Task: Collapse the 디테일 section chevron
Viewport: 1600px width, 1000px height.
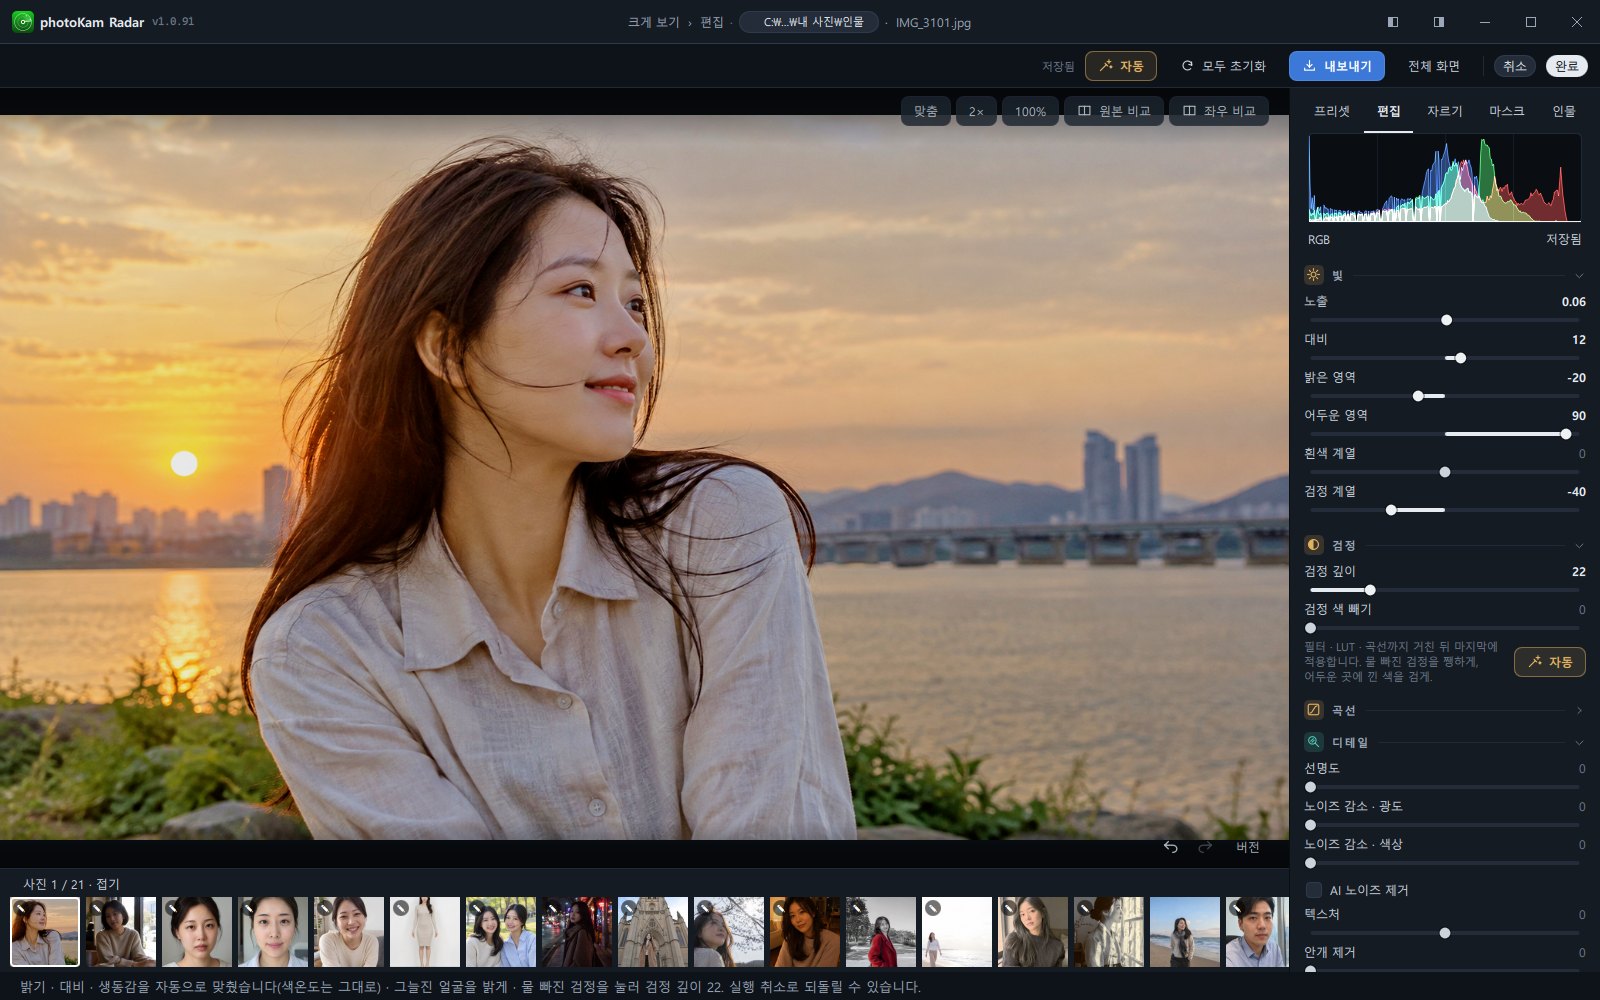Action: click(1579, 742)
